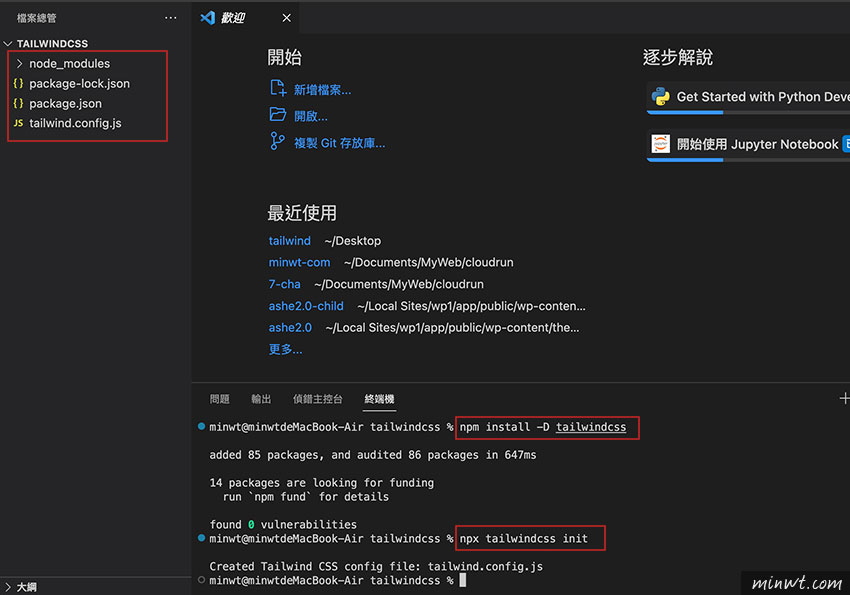Click the Jupyter logo icon in walkthroughs
Screen dimensions: 850x595
(660, 144)
